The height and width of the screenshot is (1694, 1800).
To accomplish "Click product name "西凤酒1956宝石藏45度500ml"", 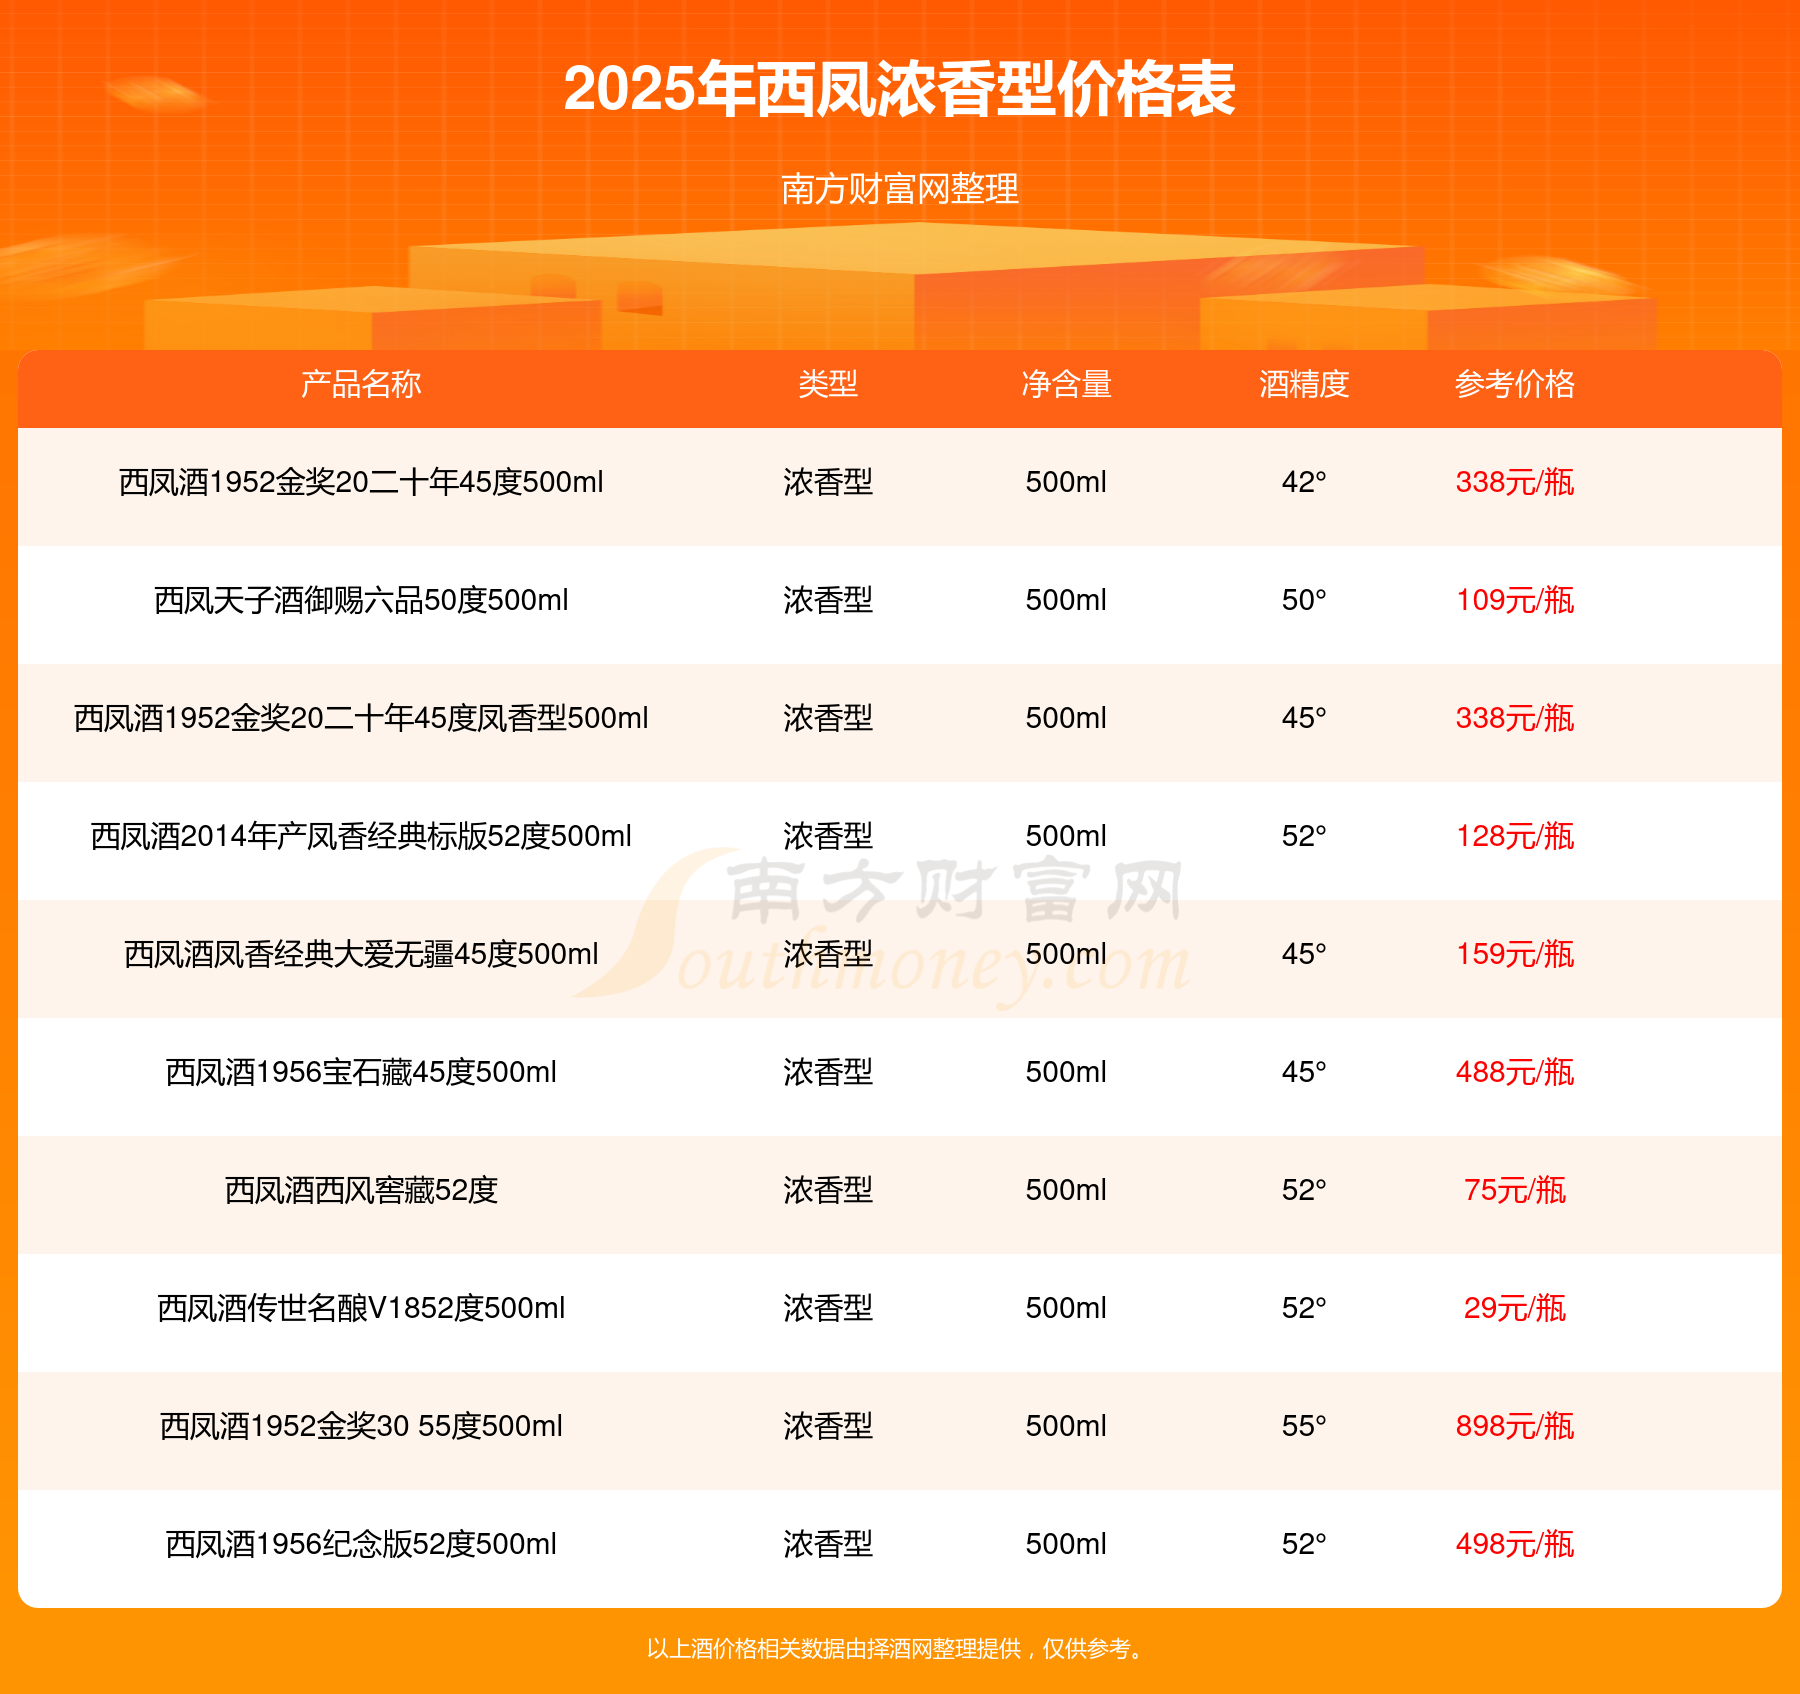I will click(x=361, y=1072).
